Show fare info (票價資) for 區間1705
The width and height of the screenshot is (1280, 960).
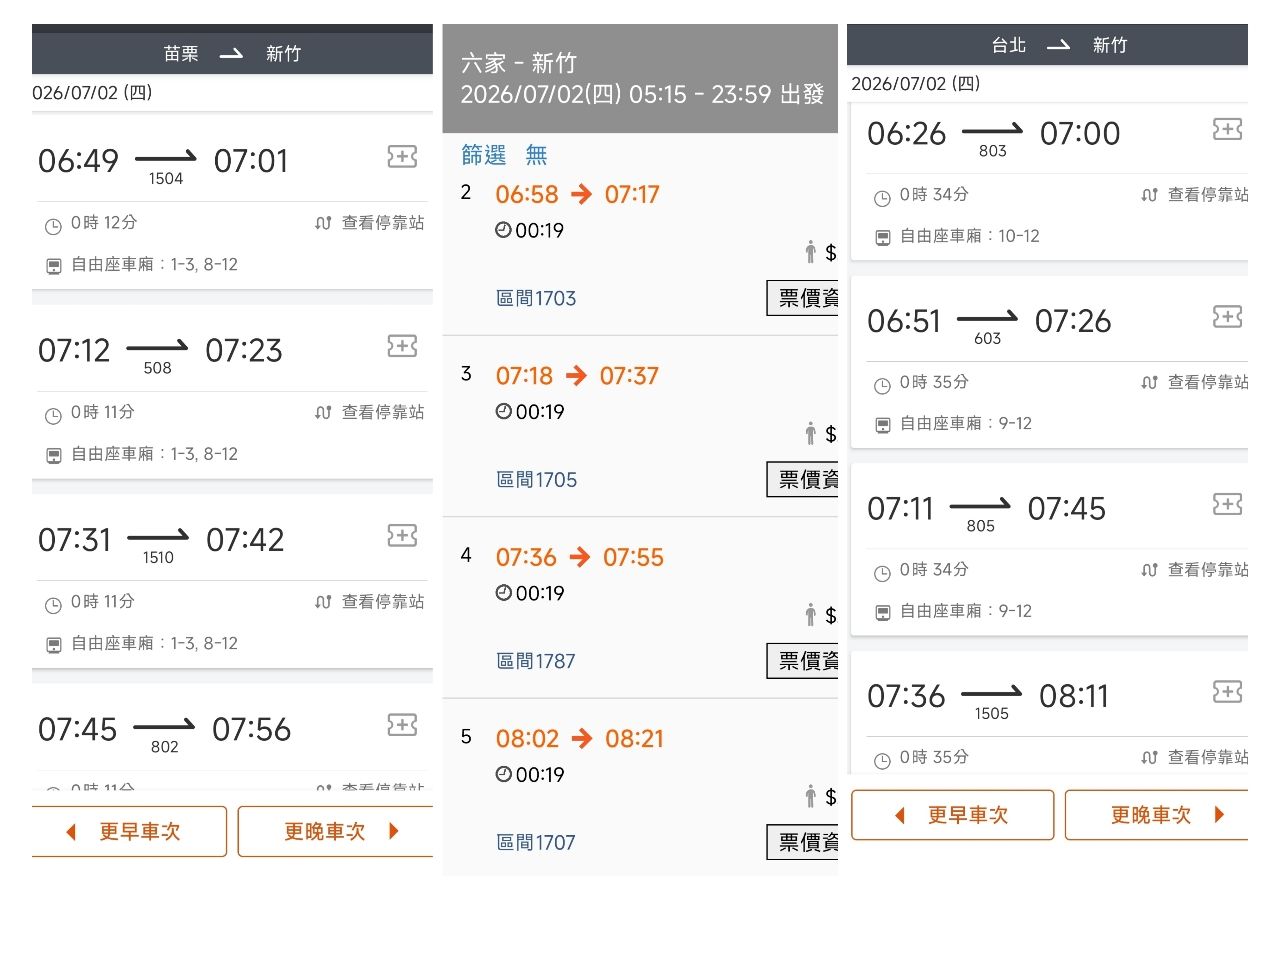click(x=803, y=480)
